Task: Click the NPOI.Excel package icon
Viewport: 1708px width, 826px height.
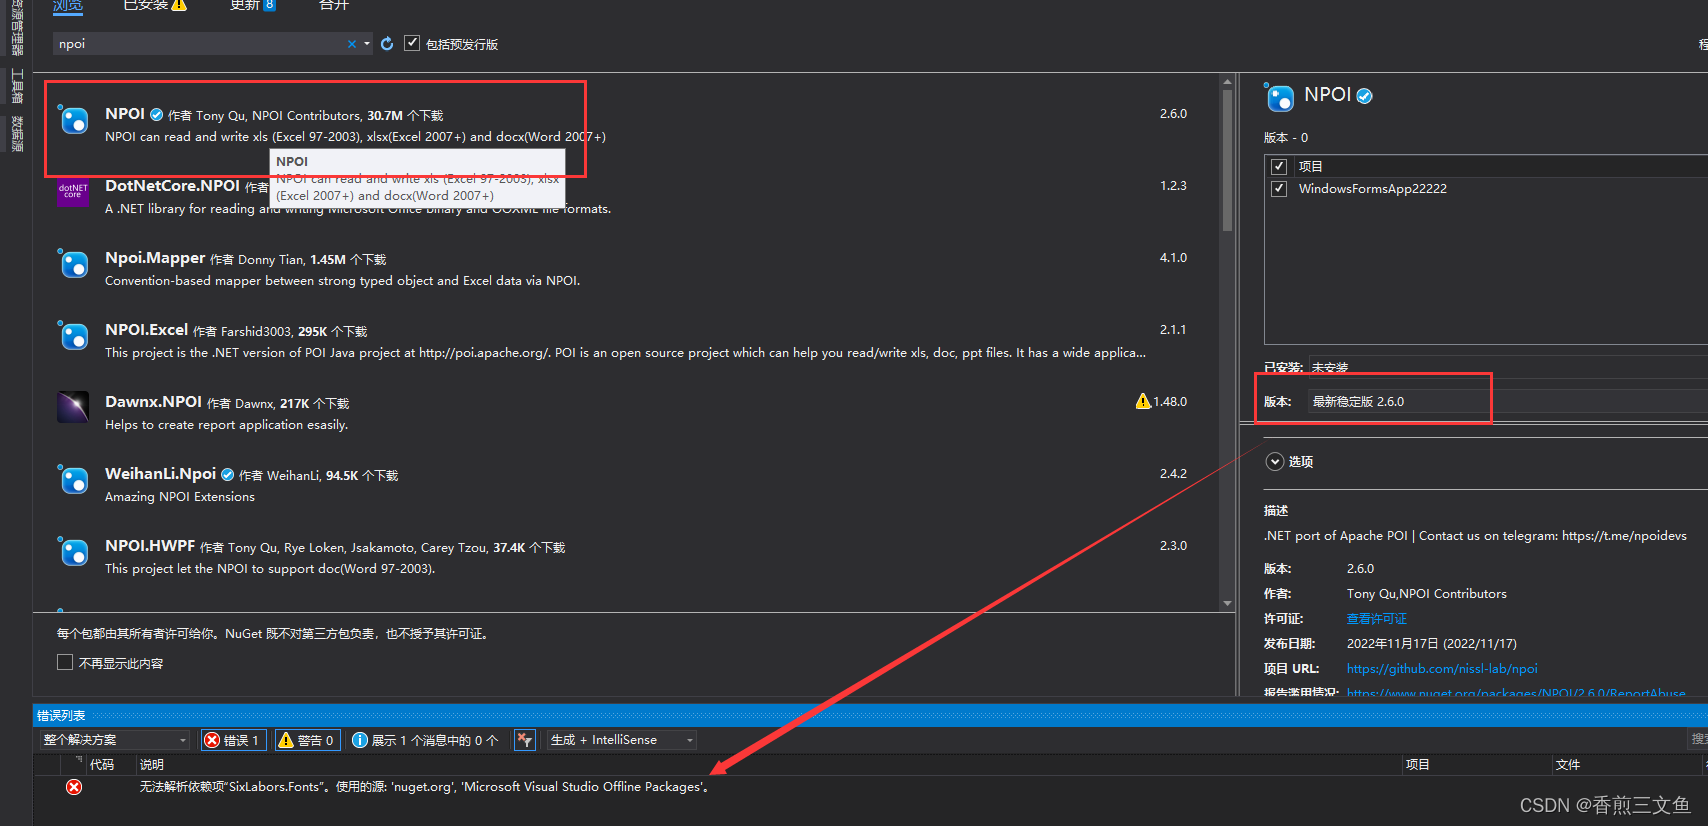Action: pyautogui.click(x=73, y=335)
